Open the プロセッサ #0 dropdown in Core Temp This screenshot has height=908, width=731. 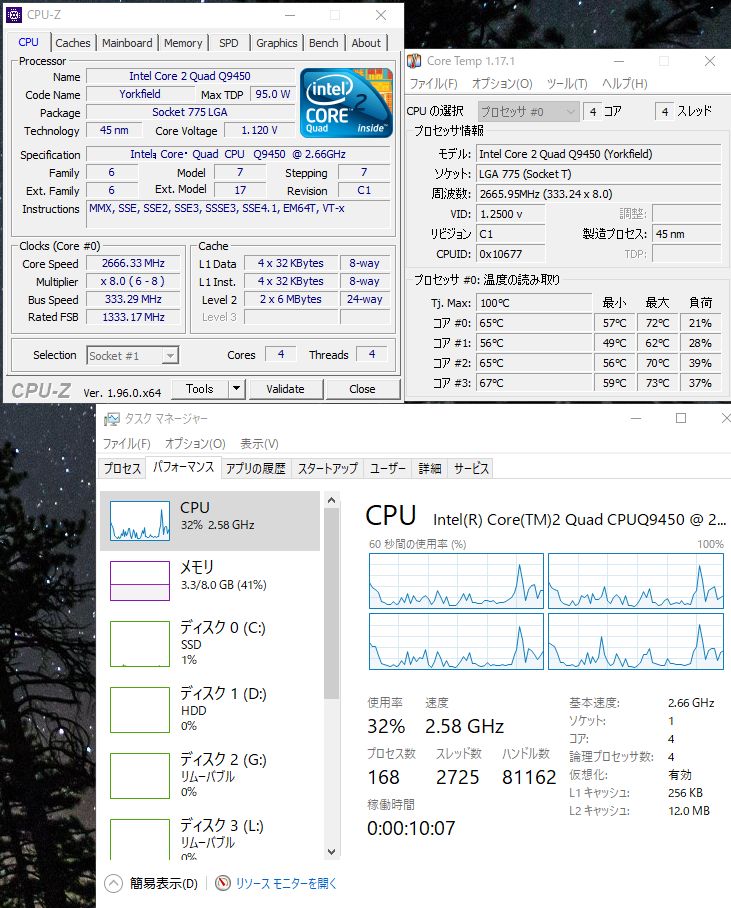[529, 111]
